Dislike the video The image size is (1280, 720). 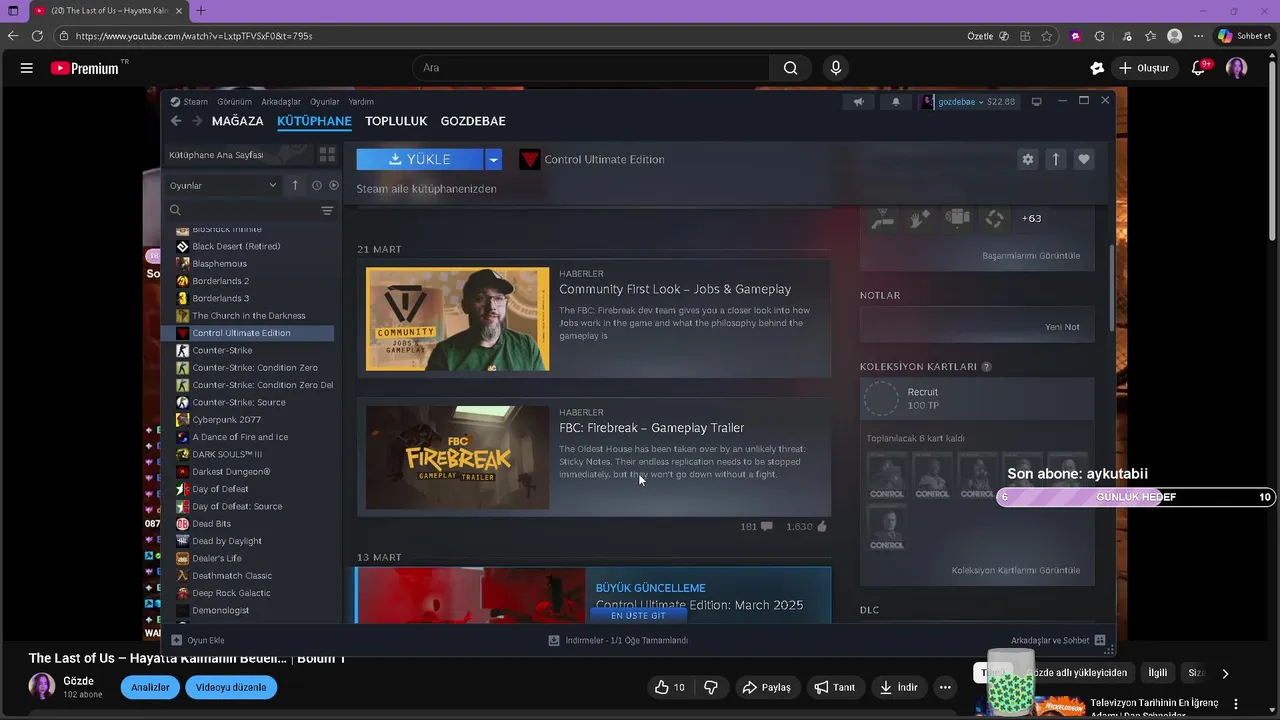[x=711, y=687]
